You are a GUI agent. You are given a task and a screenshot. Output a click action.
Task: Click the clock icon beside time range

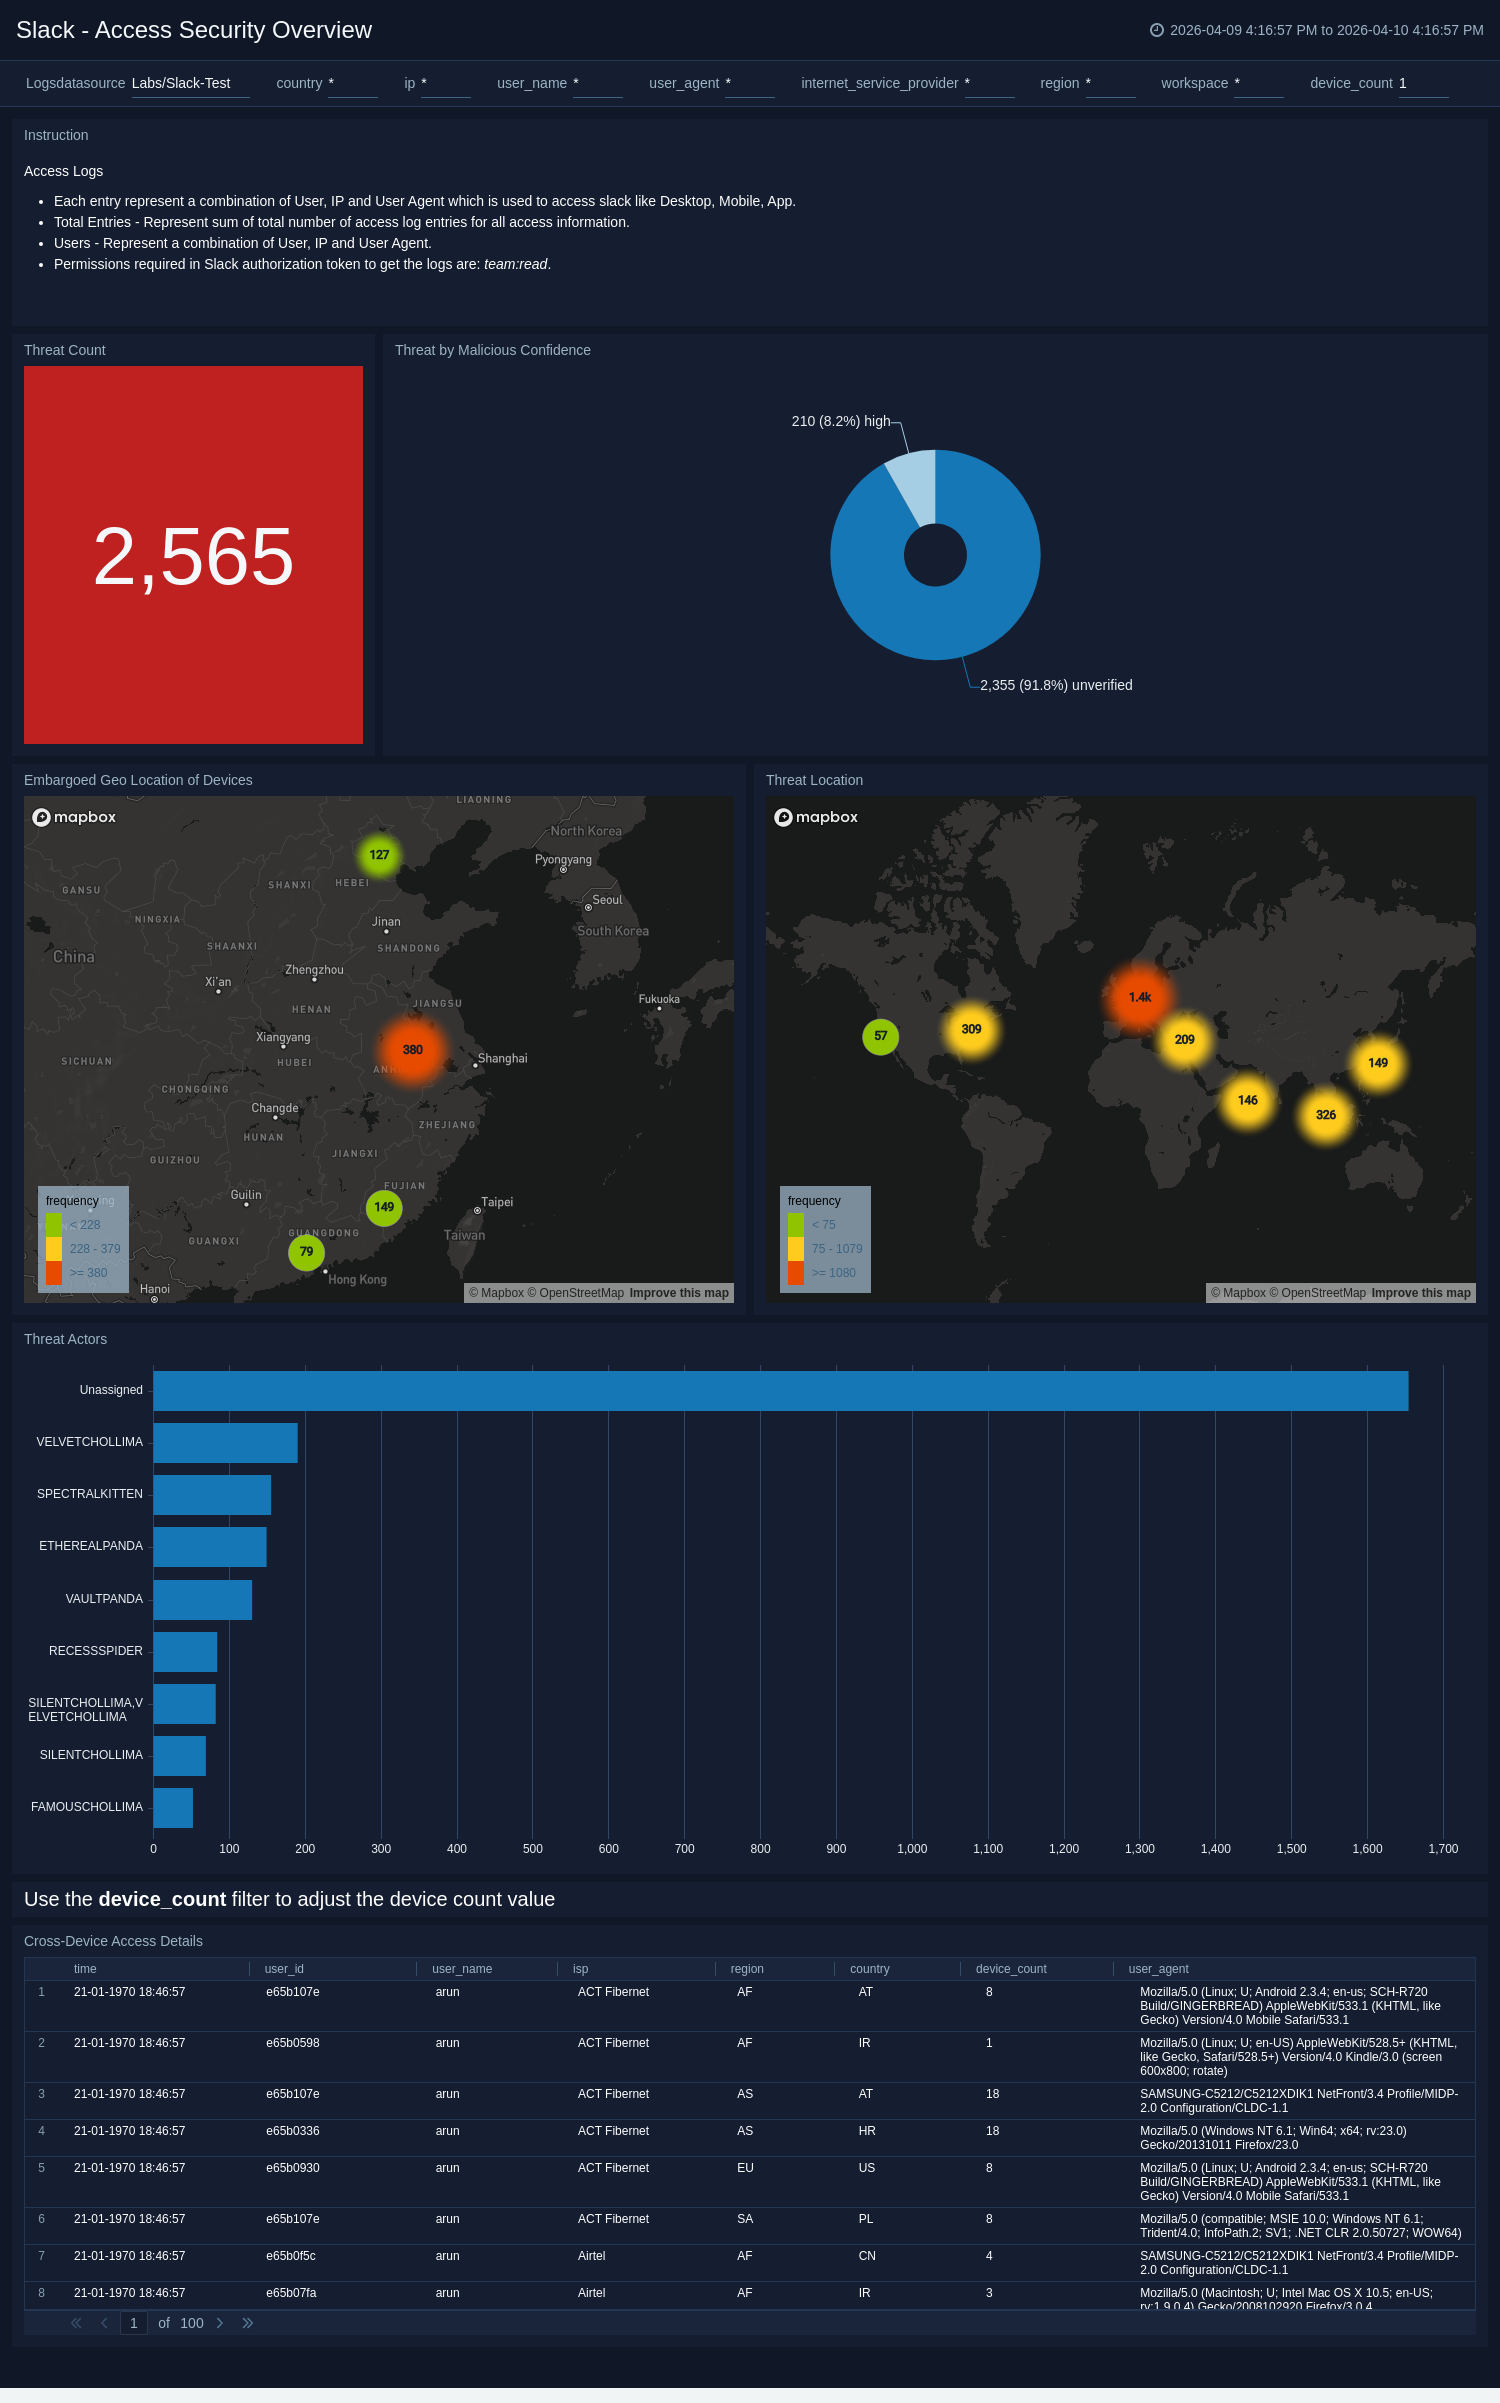click(x=1156, y=30)
